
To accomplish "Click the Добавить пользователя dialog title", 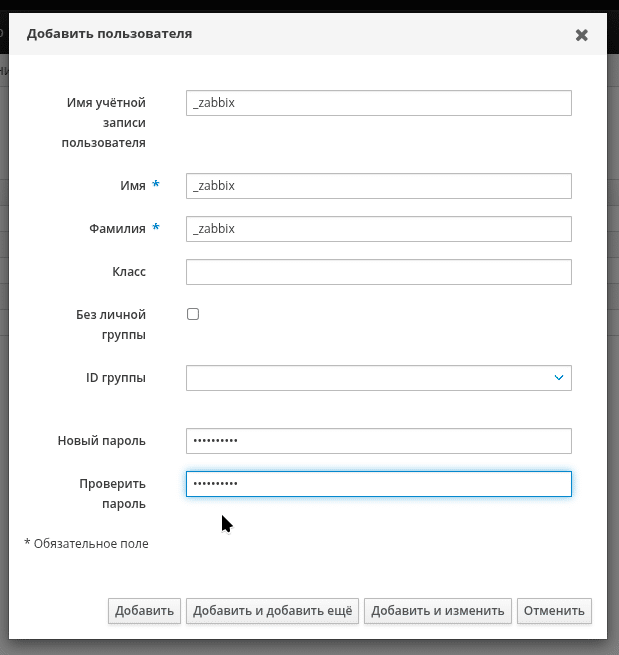I will [109, 34].
